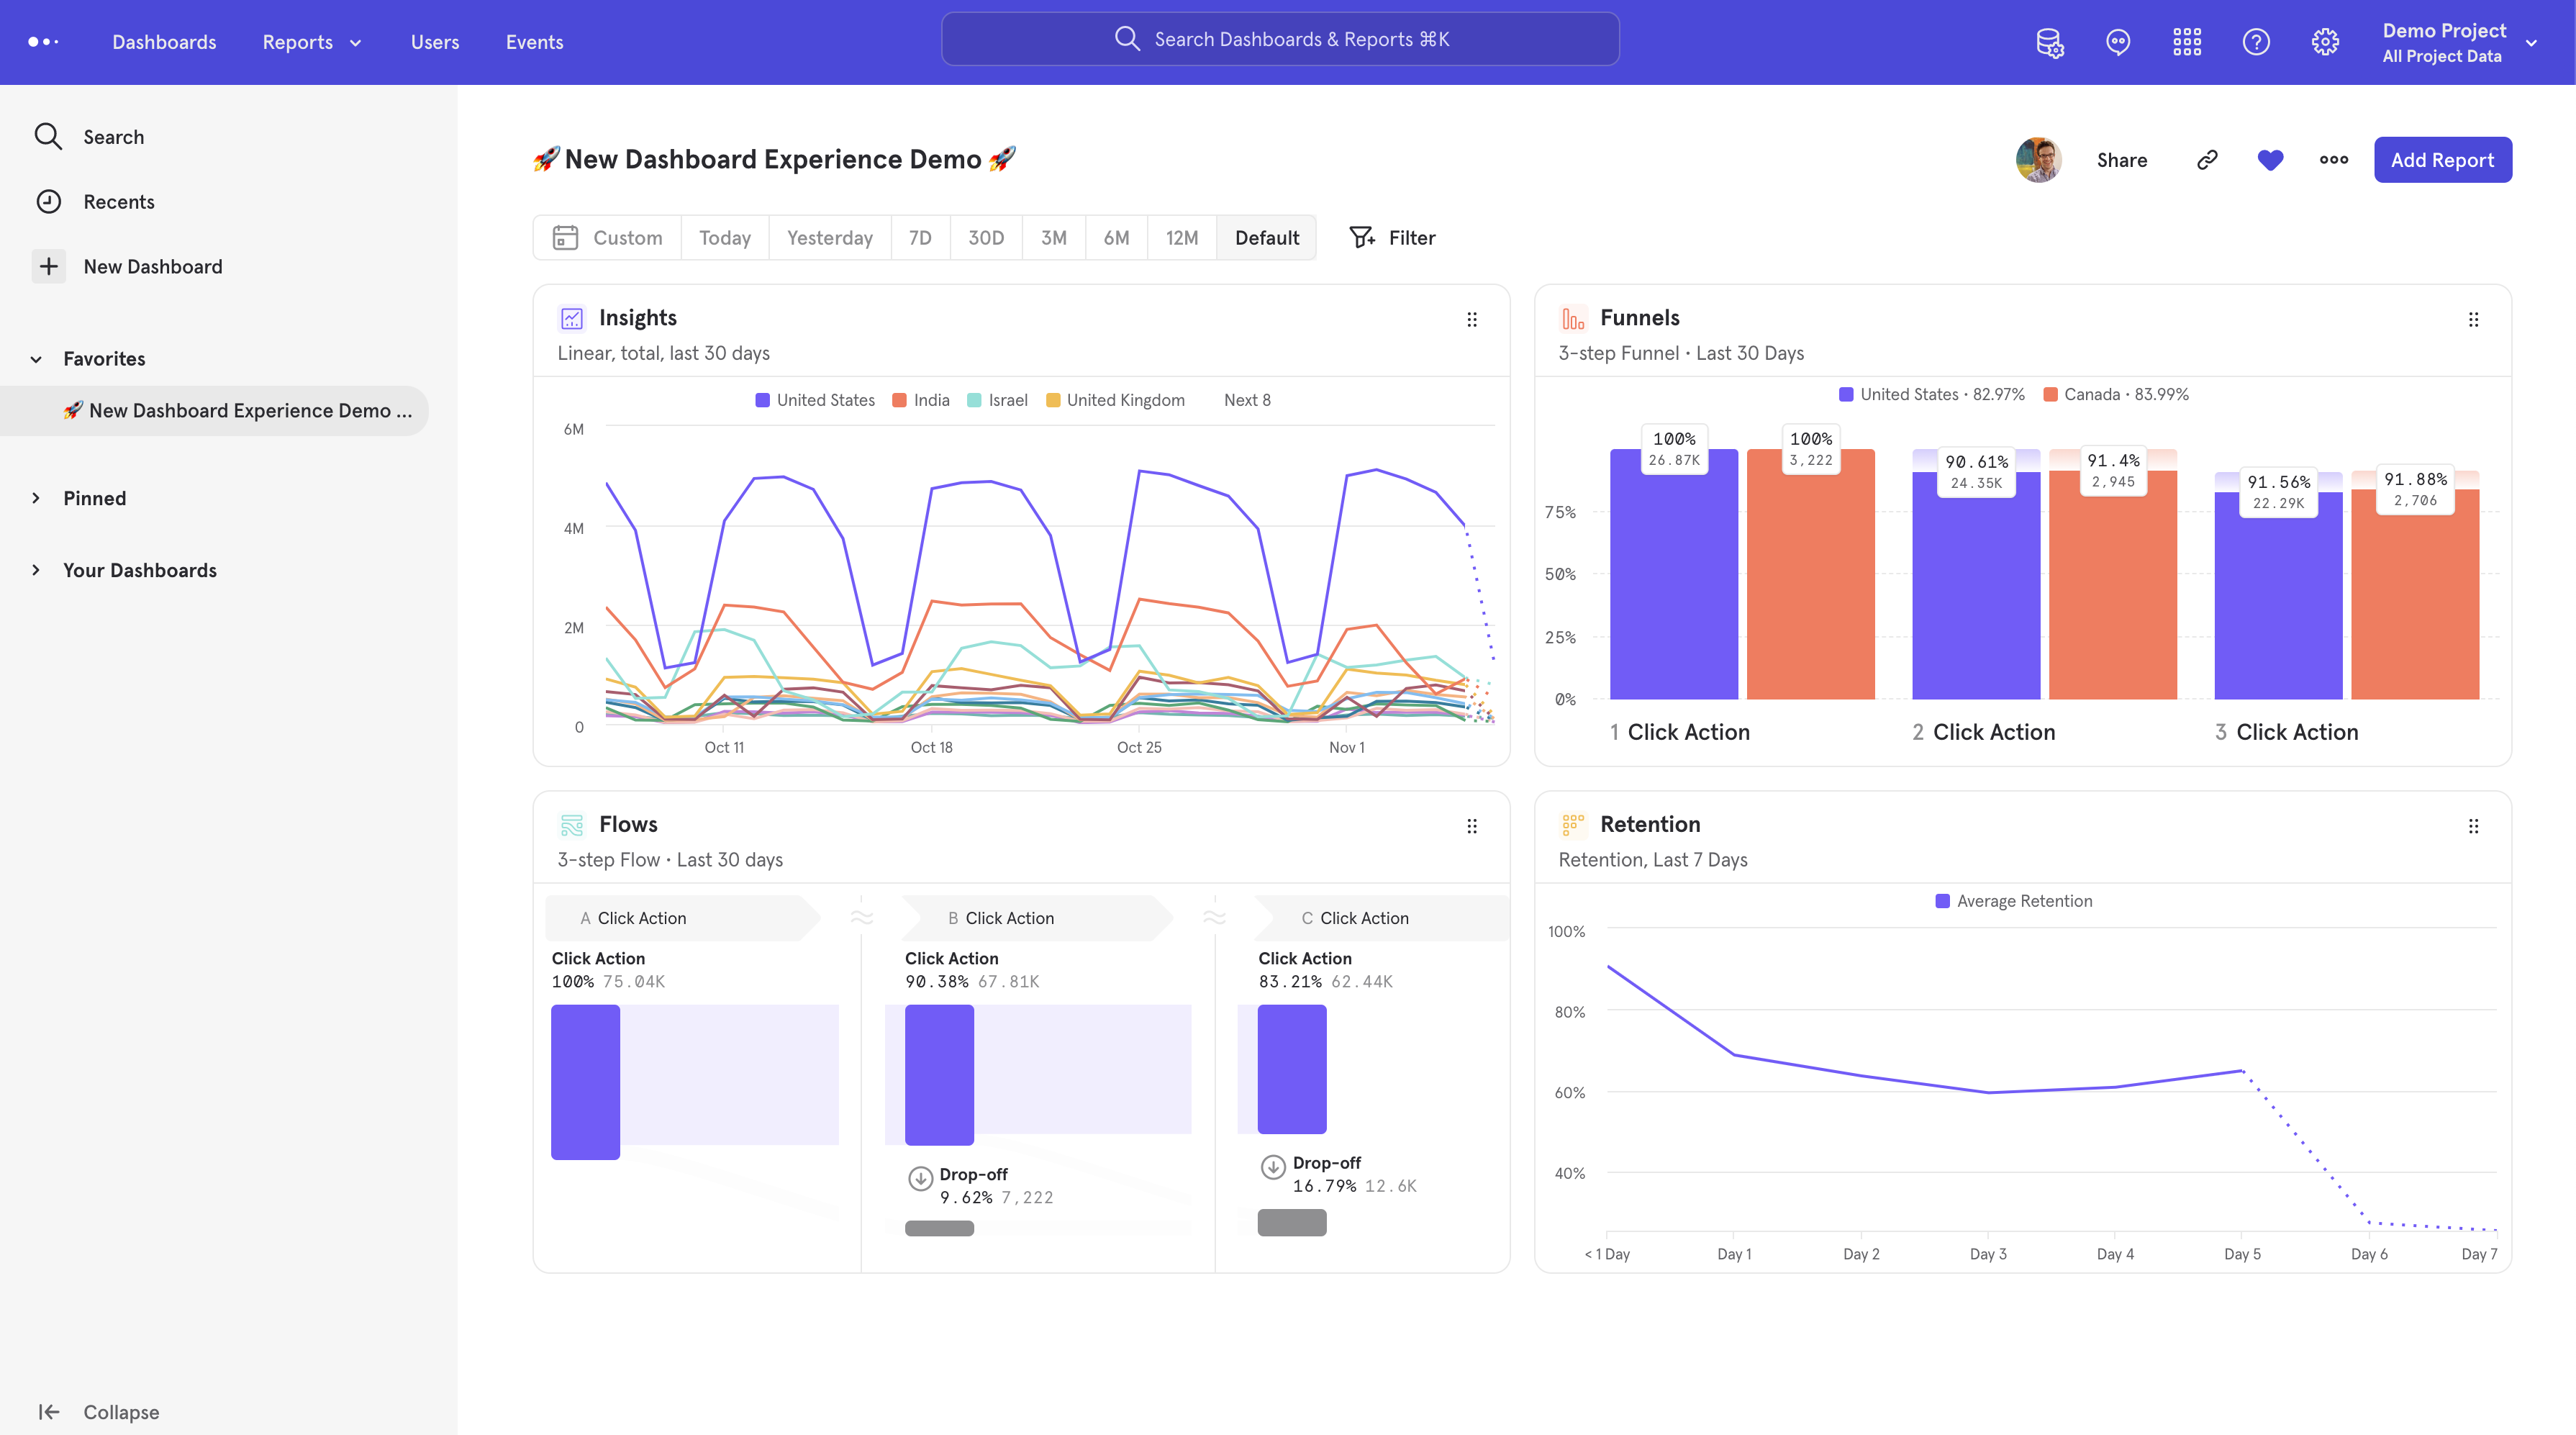Open the dashboard three-dot more menu
This screenshot has width=2576, height=1435.
point(2334,160)
